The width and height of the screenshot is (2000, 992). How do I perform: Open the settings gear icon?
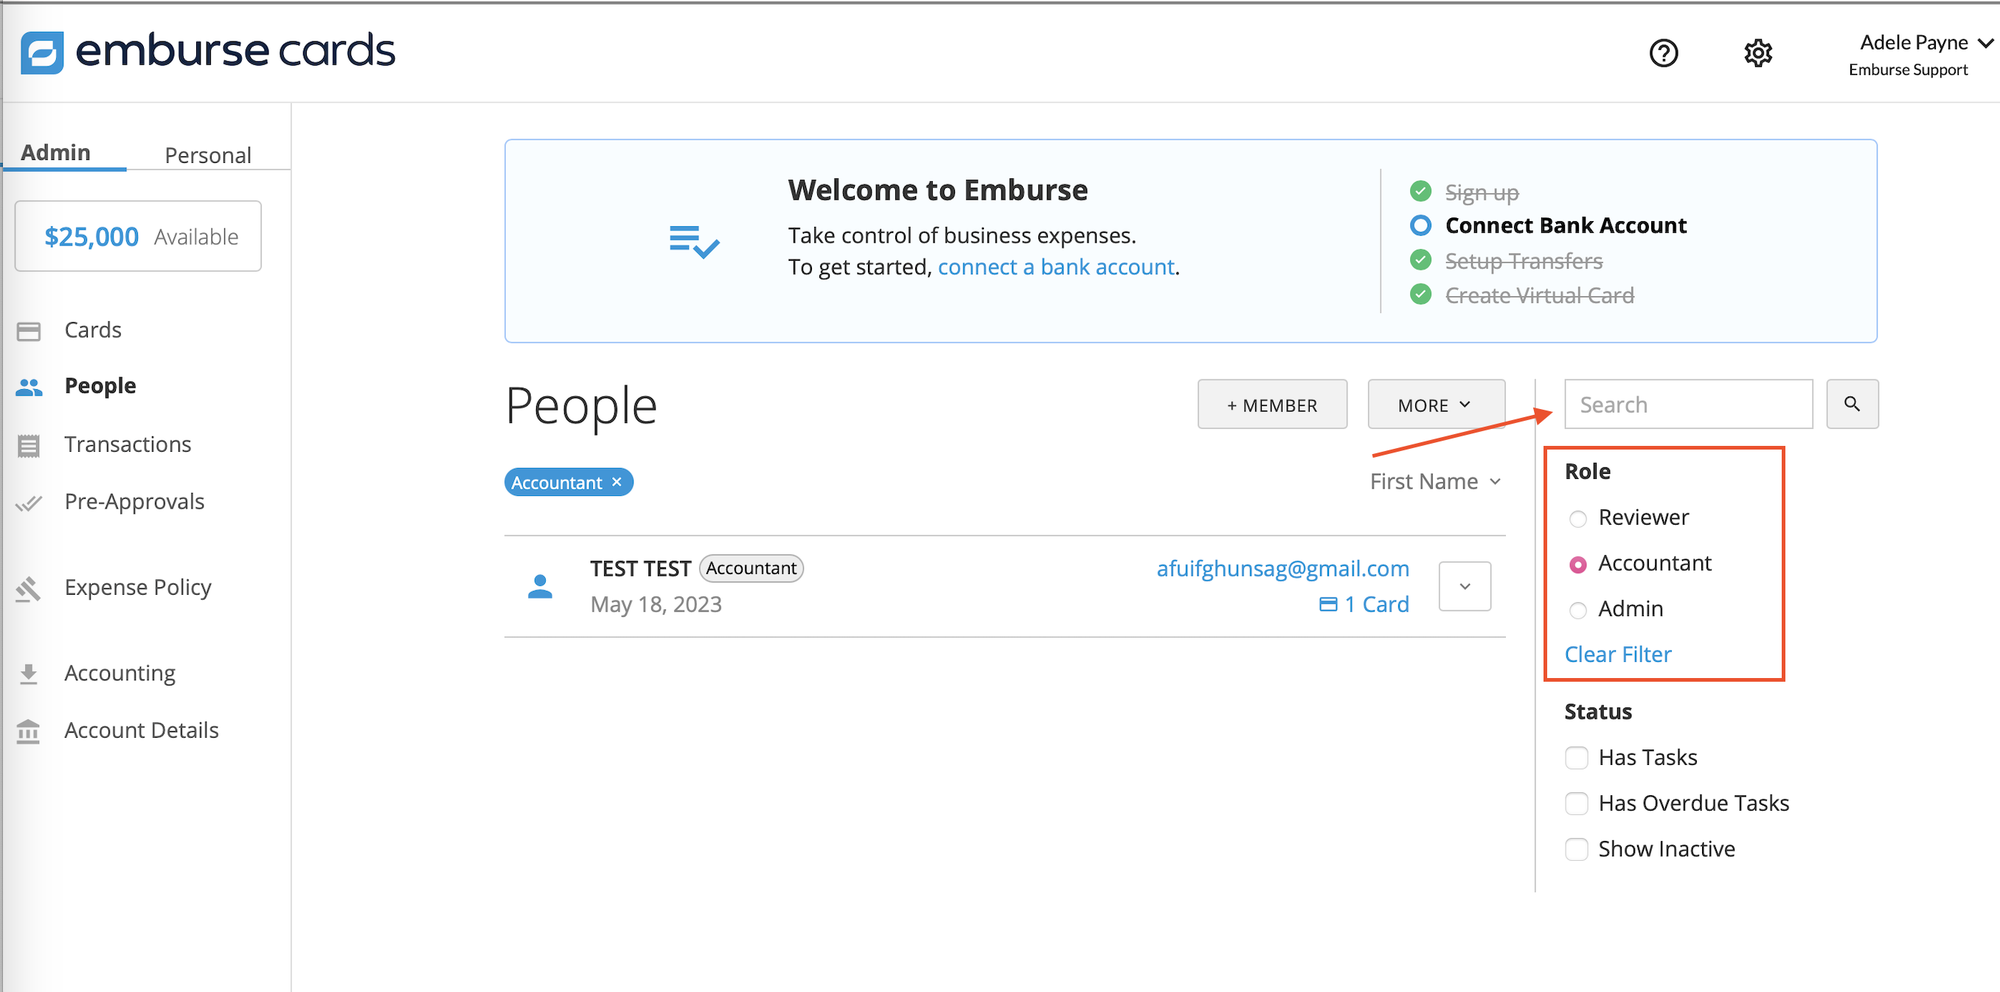point(1757,53)
